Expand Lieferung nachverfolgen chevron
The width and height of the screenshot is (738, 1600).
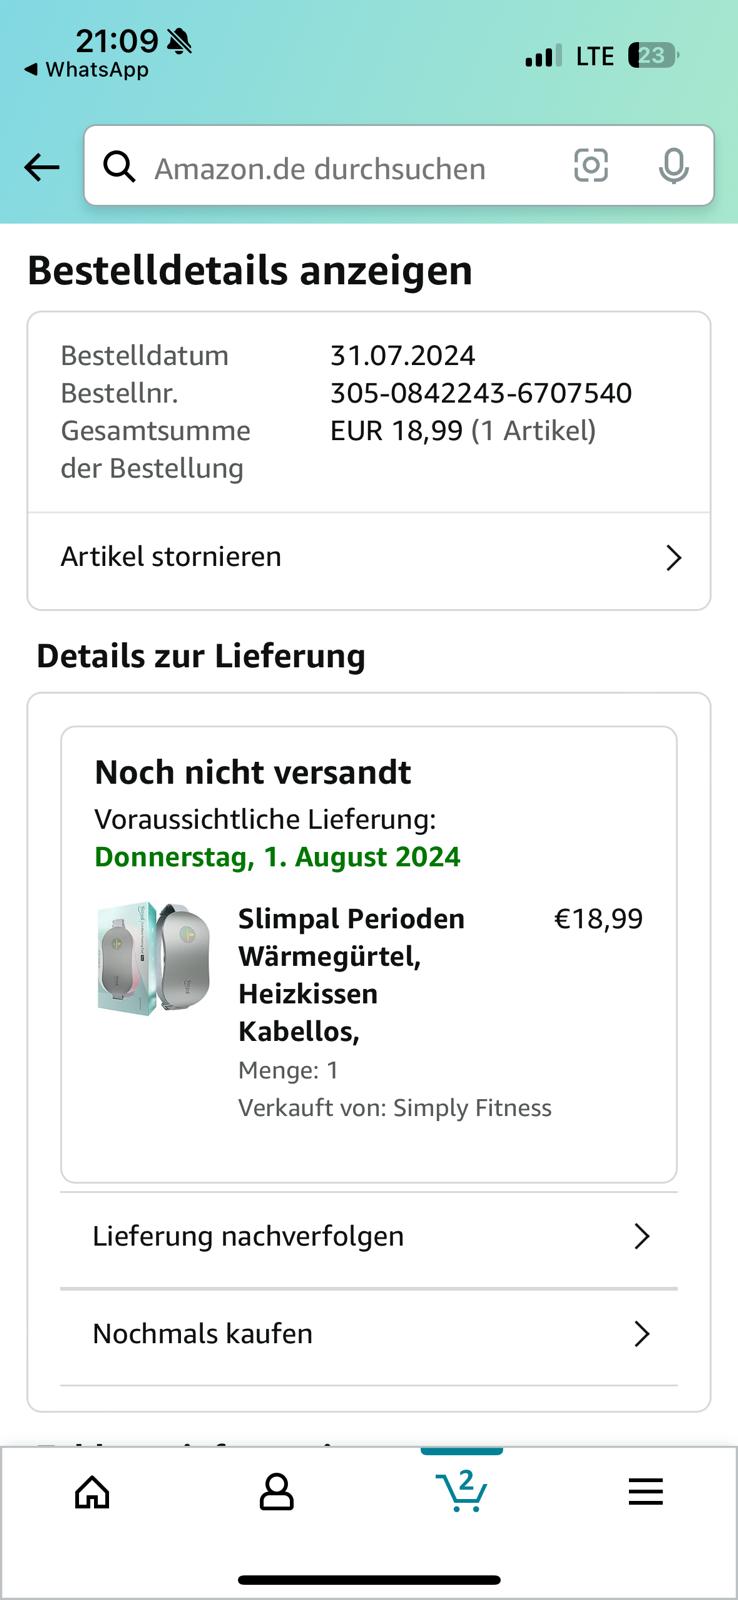coord(642,1237)
